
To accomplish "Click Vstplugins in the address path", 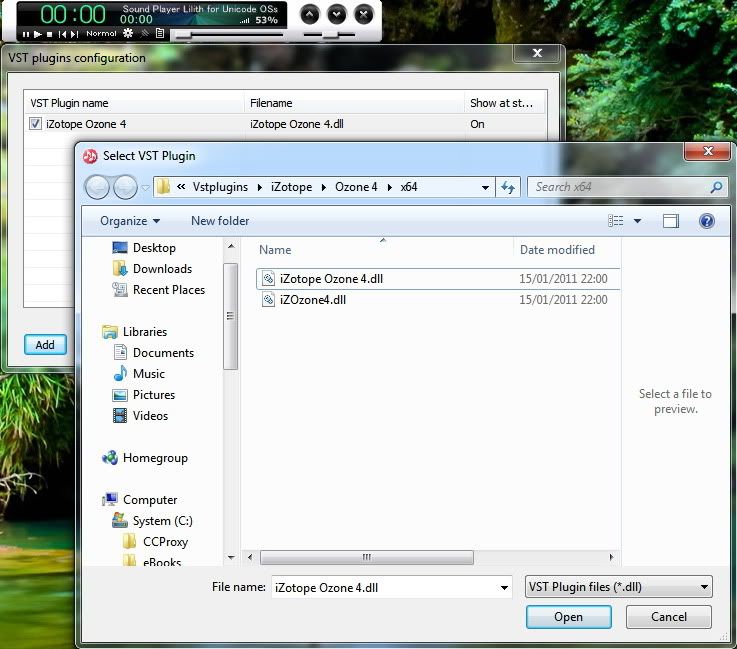I will click(220, 187).
